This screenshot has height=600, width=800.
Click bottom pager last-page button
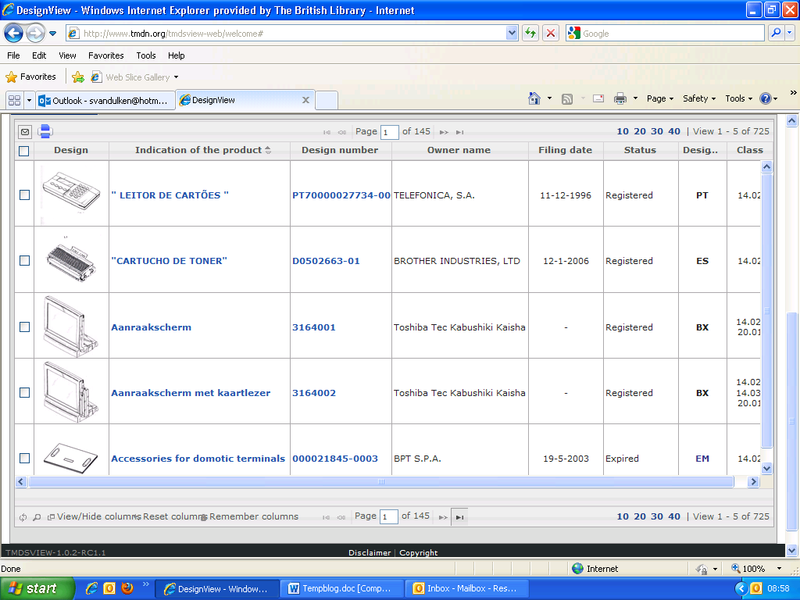click(x=460, y=517)
